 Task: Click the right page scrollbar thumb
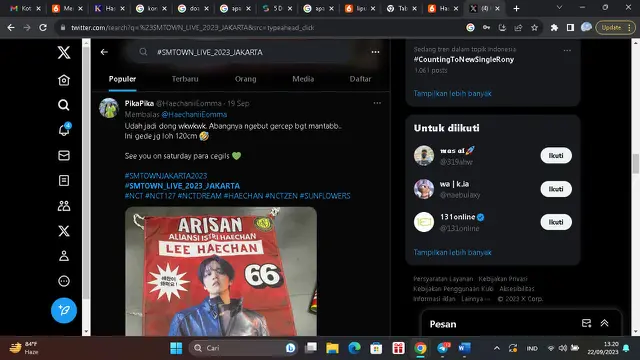(x=636, y=164)
